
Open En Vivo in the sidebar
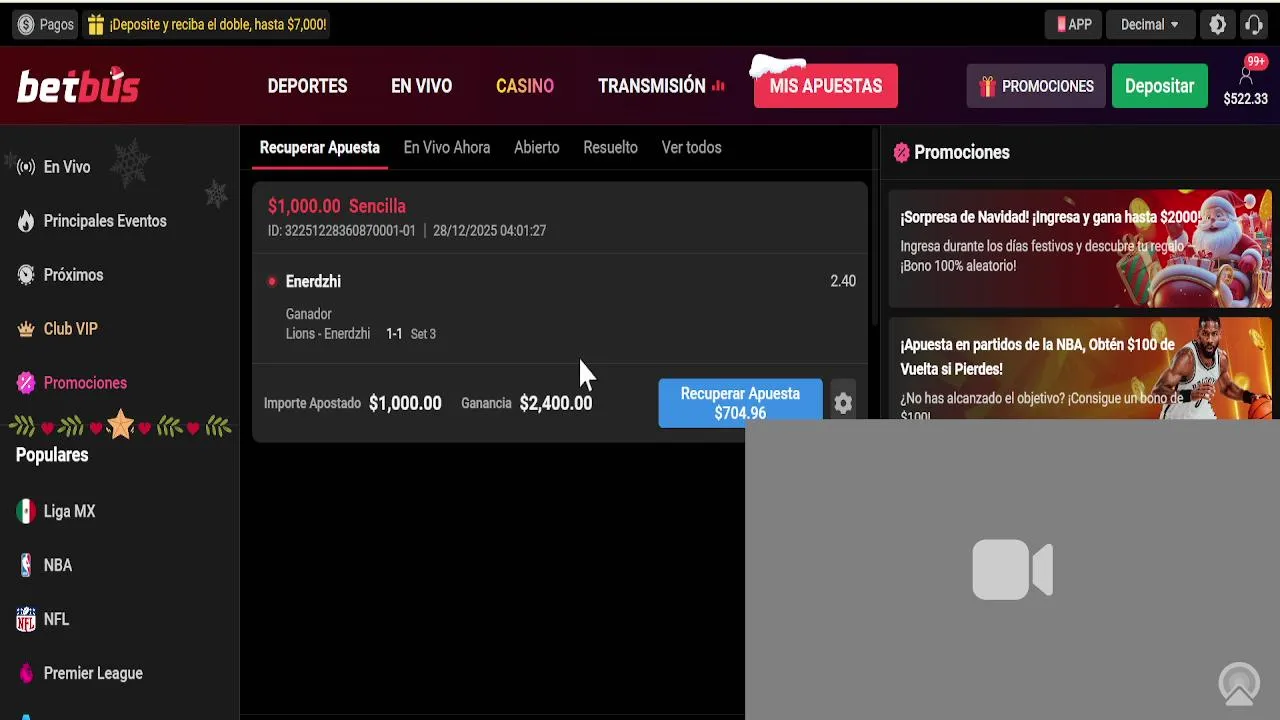67,167
